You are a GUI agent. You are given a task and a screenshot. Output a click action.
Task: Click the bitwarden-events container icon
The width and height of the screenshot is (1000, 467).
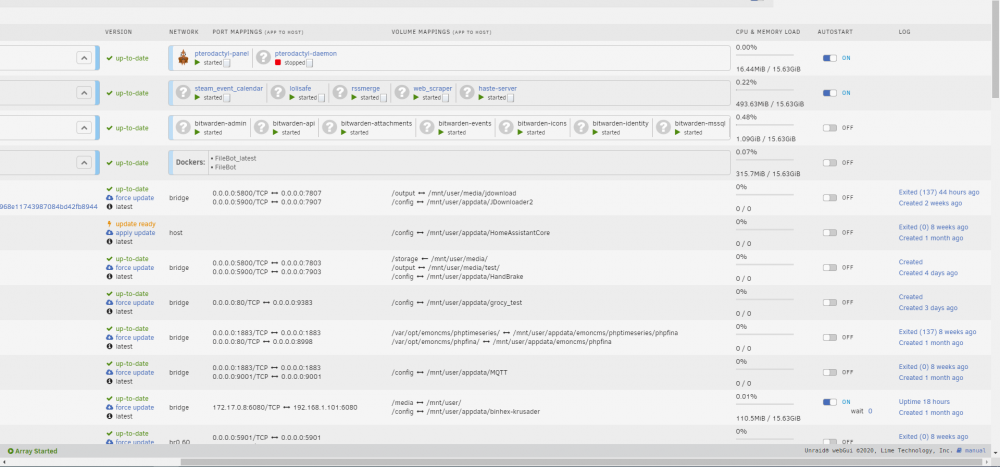pyautogui.click(x=428, y=128)
